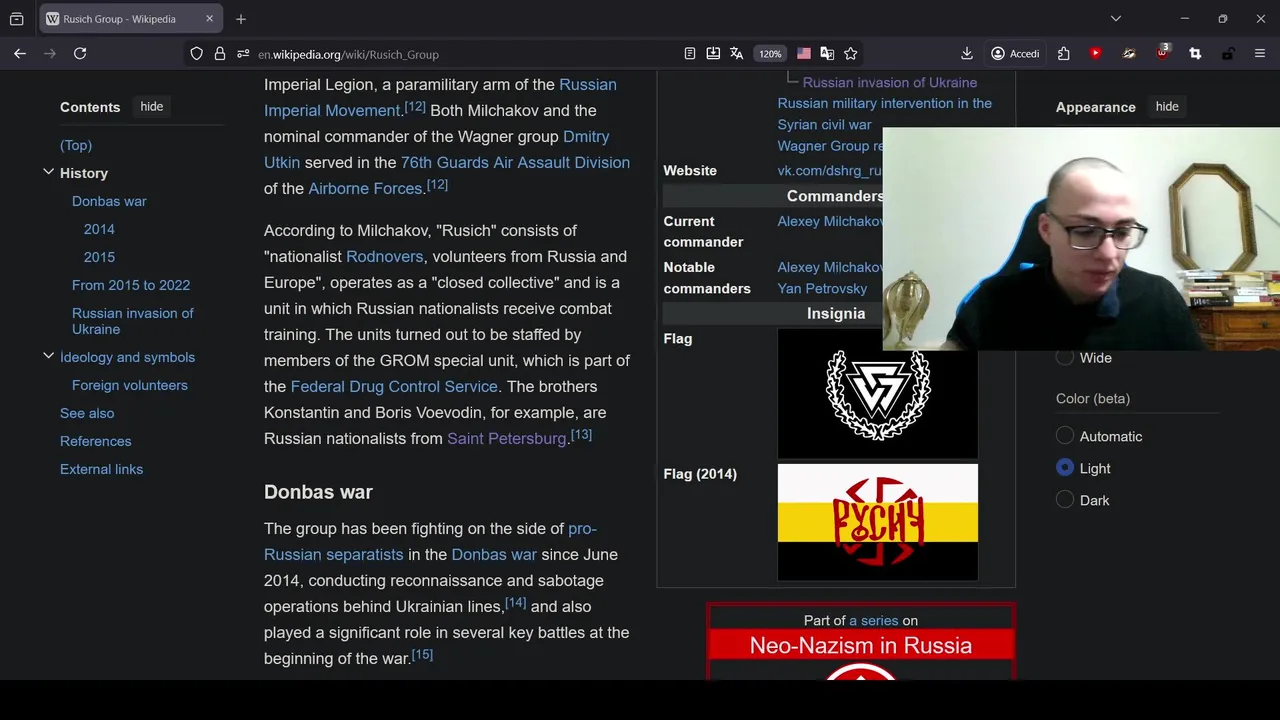
Task: Open the translator extension icon
Action: pos(827,54)
